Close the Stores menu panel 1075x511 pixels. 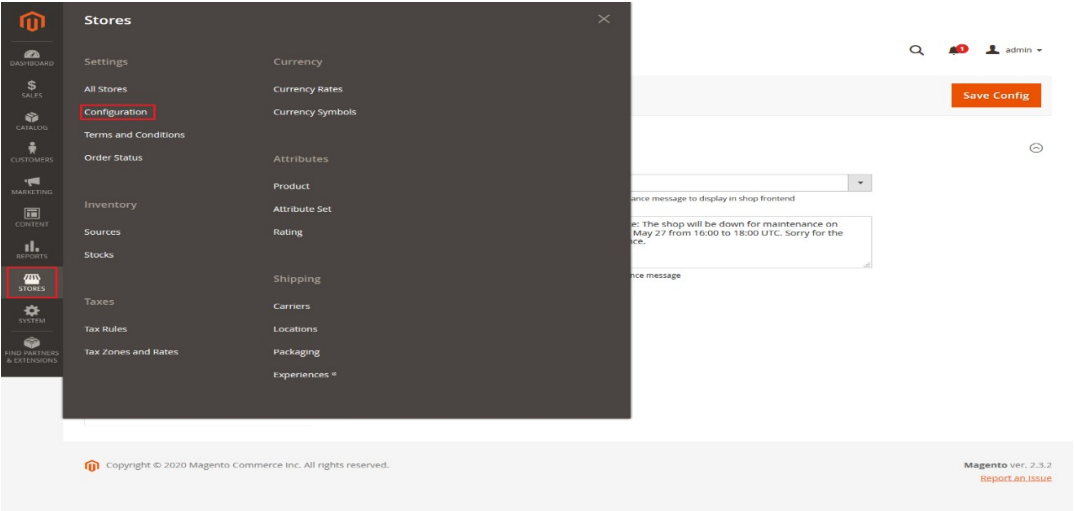click(x=604, y=19)
